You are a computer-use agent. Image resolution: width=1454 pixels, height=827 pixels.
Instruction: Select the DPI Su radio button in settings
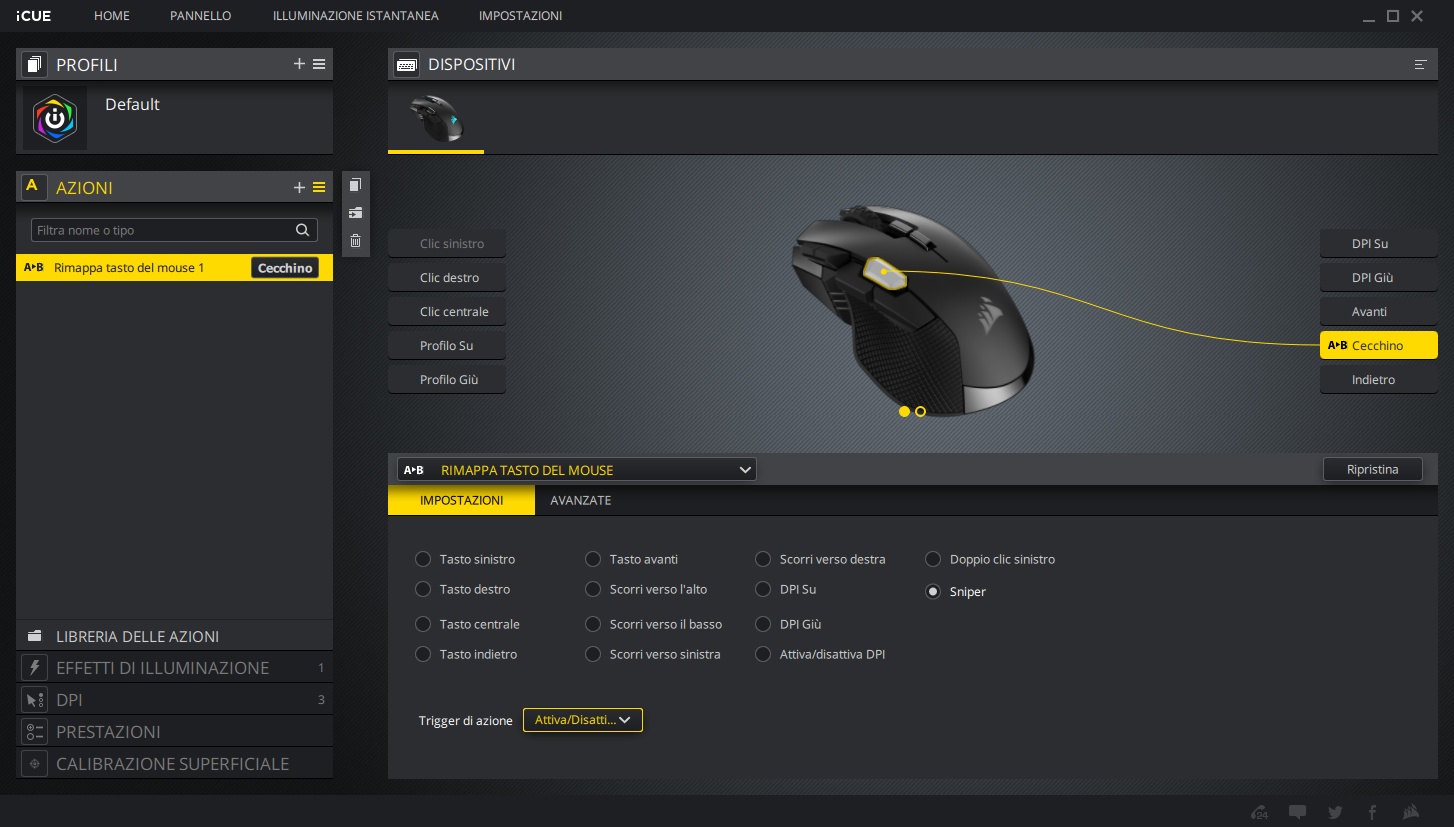(x=762, y=589)
